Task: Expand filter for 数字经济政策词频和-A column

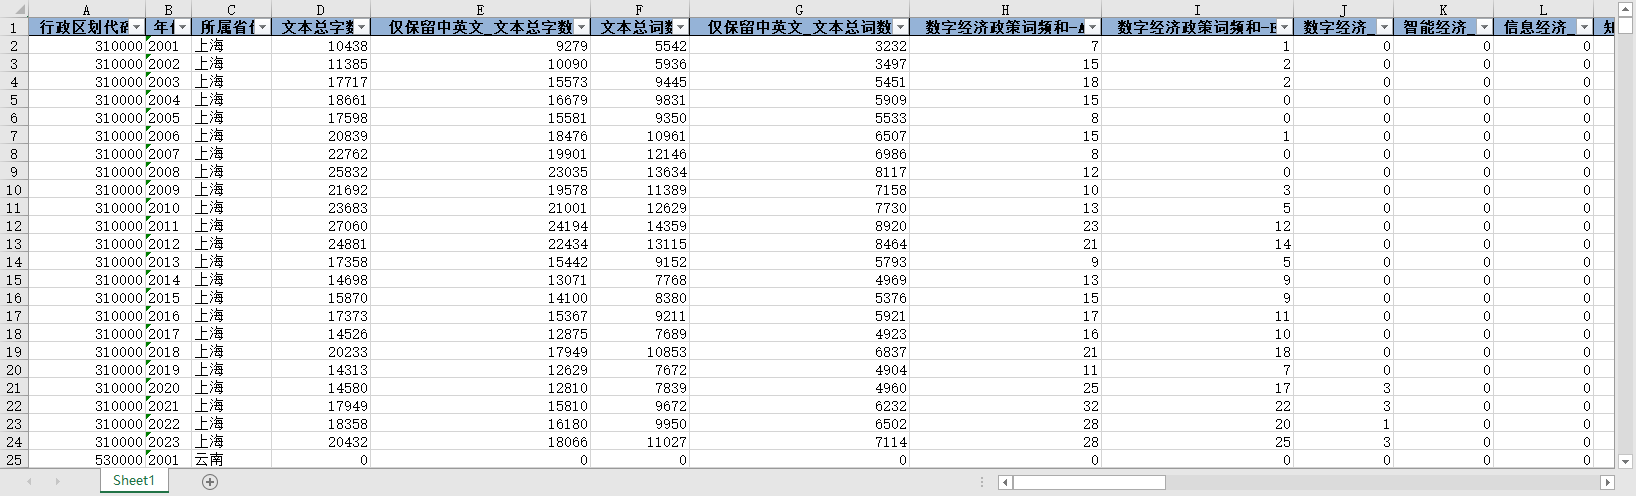Action: pyautogui.click(x=1092, y=28)
